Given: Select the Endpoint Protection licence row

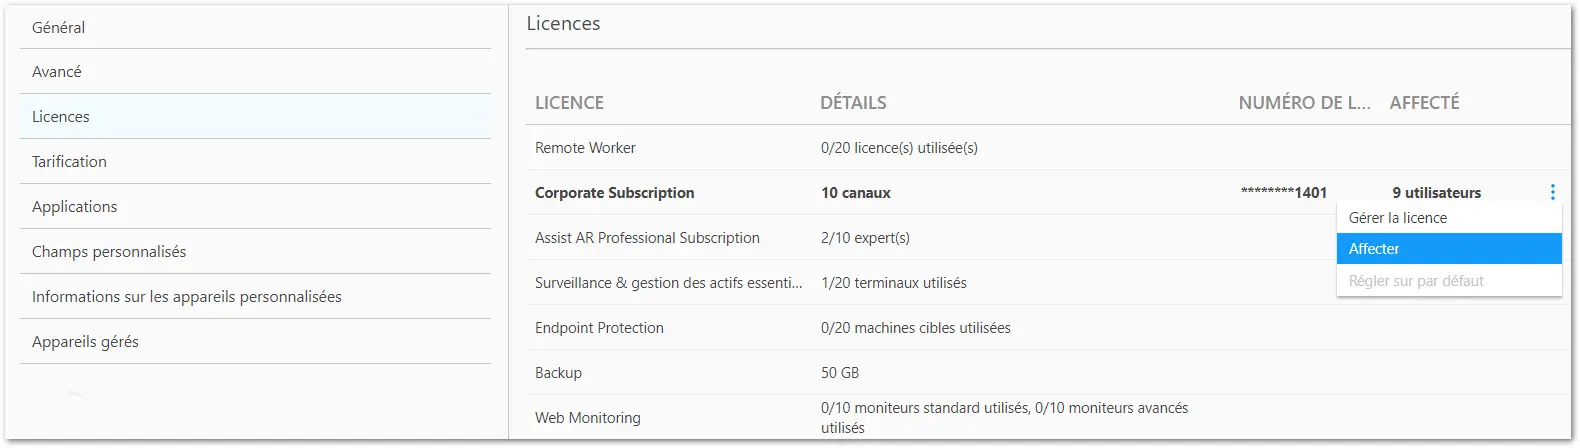Looking at the screenshot, I should (1048, 328).
